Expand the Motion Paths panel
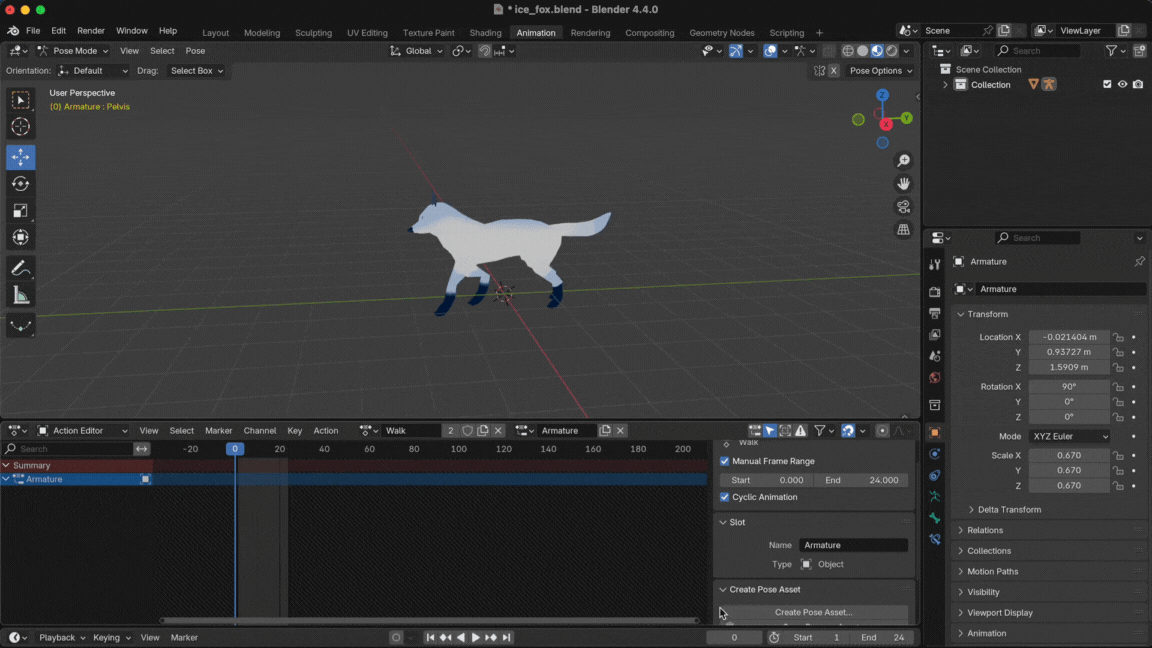The image size is (1152, 648). [x=992, y=571]
